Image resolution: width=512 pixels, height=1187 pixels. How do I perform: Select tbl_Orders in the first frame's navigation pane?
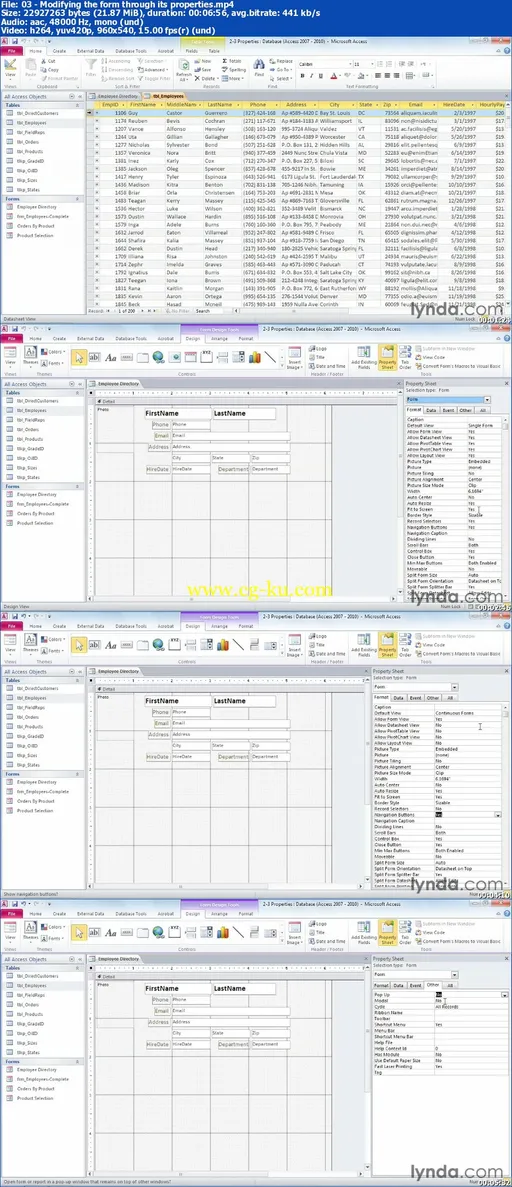click(27, 142)
